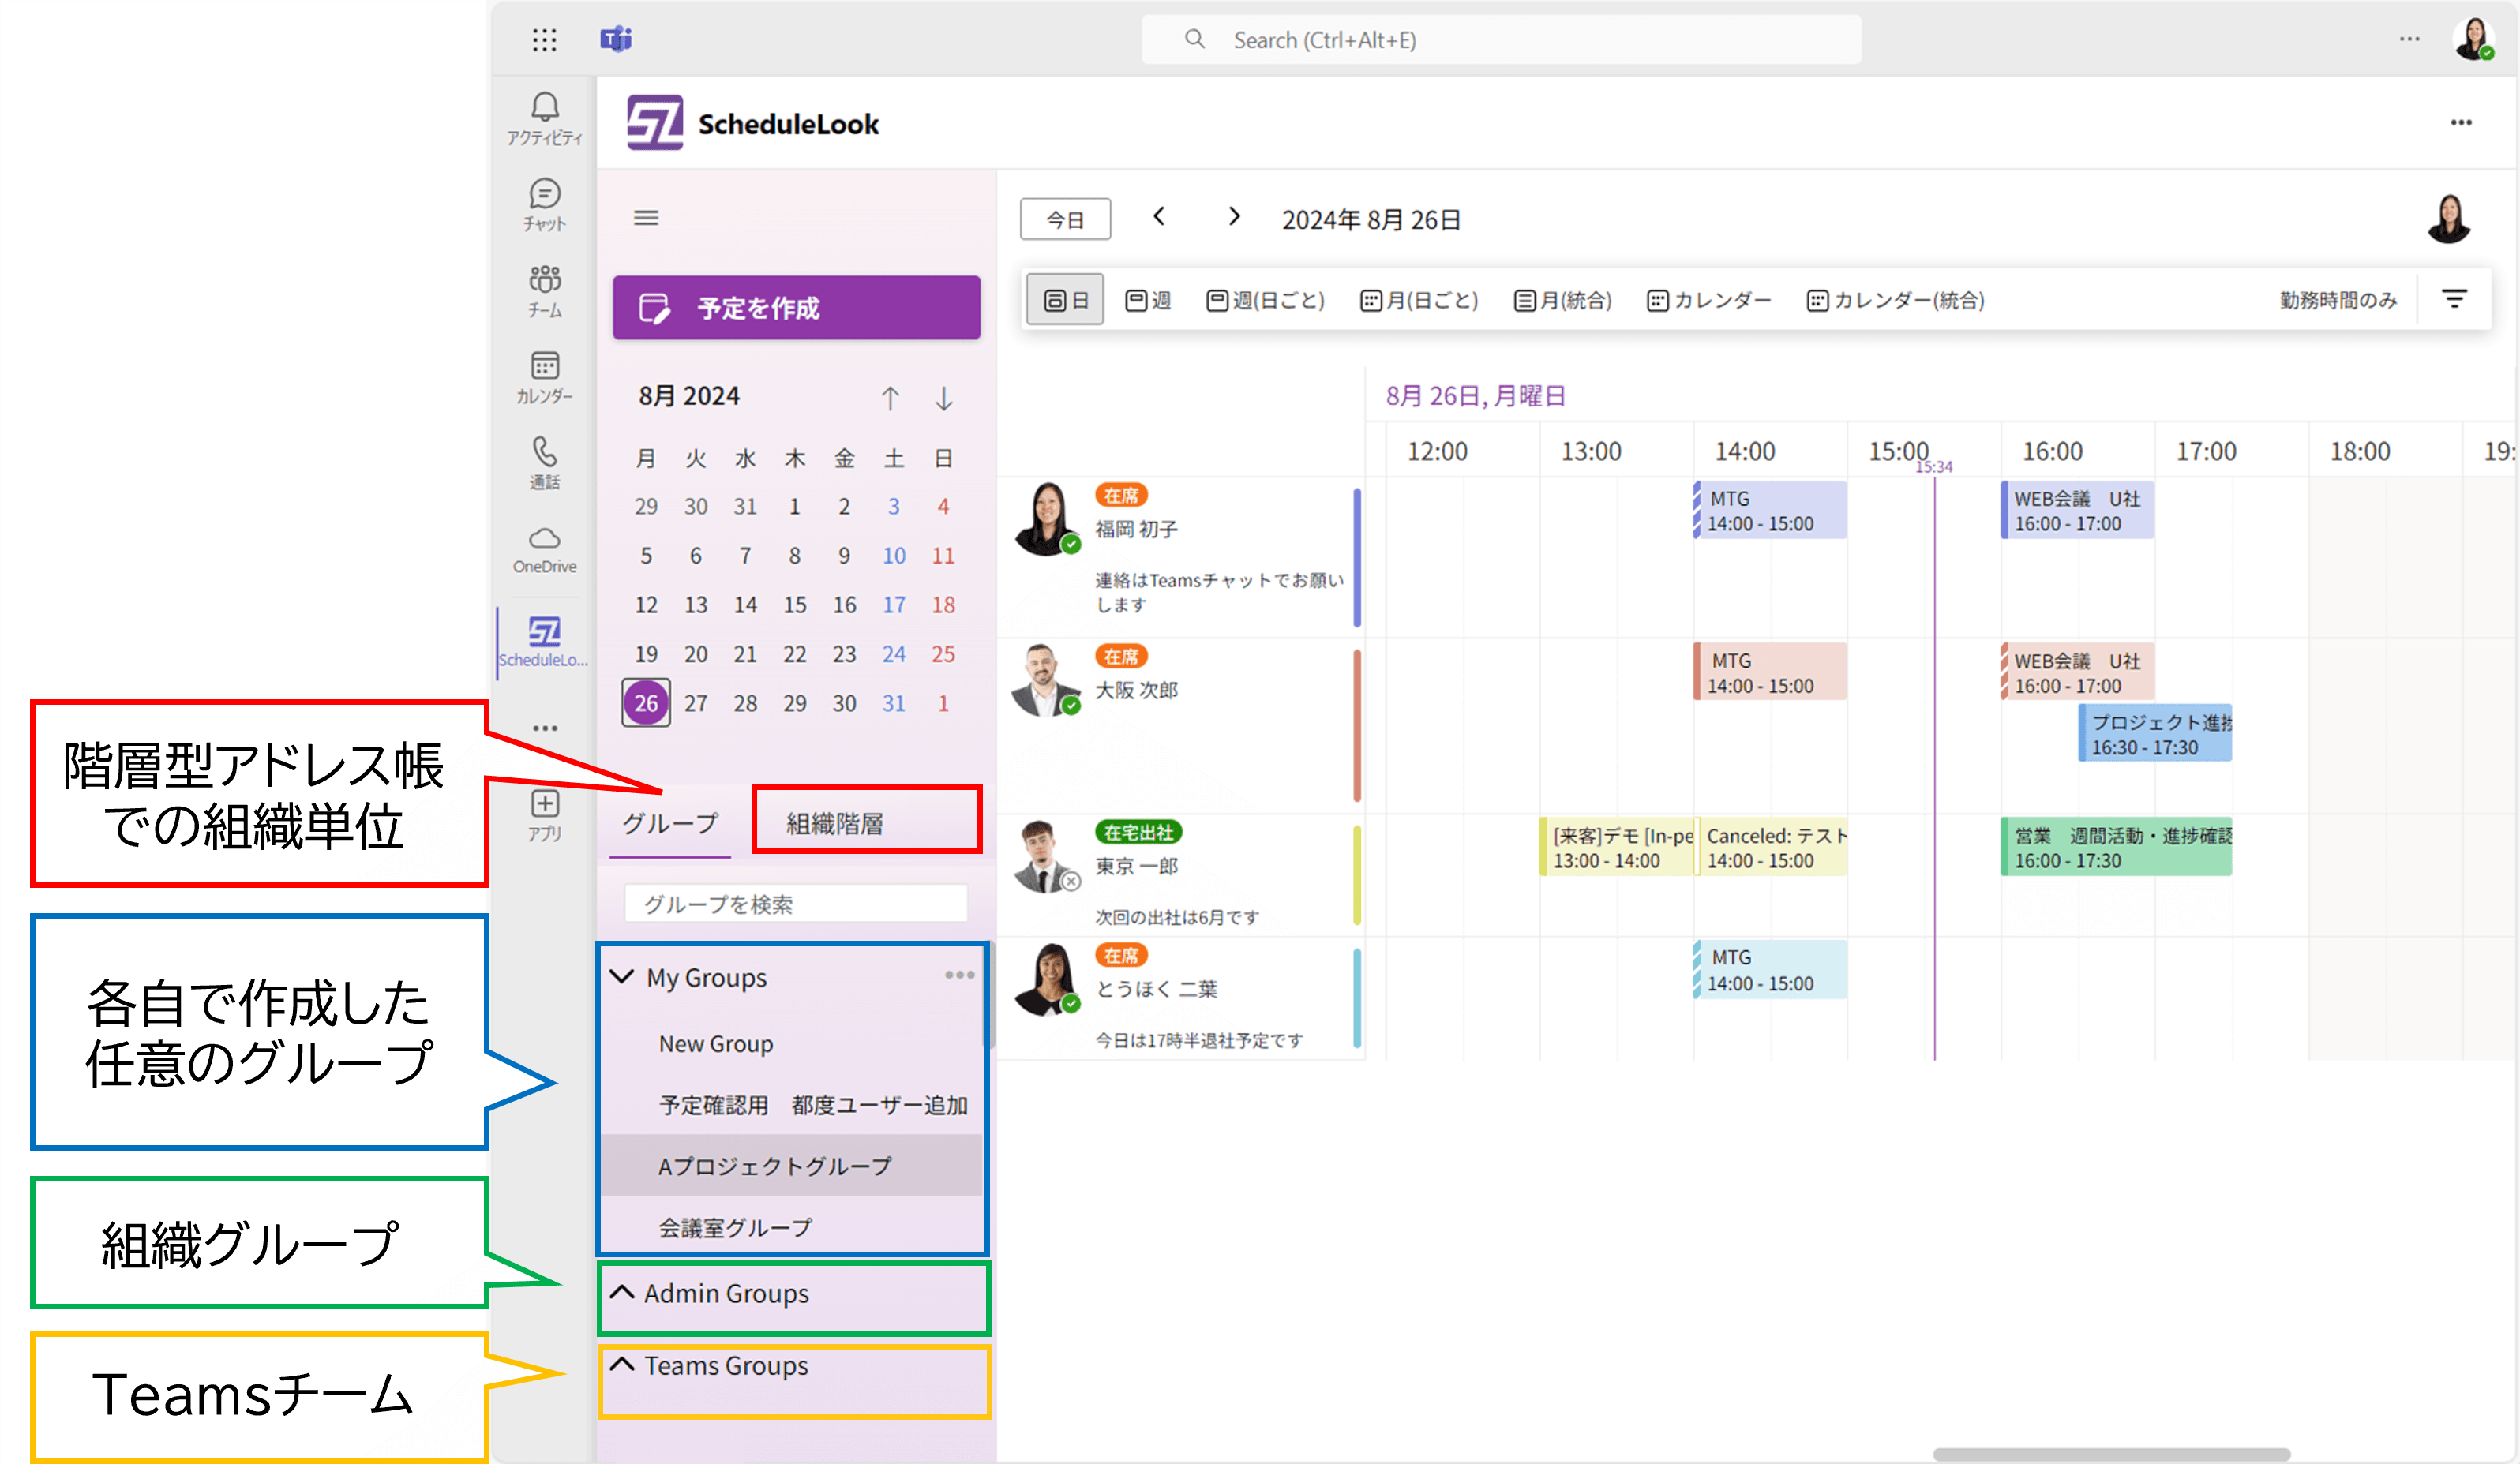Click the hamburger menu above 予定を作成
This screenshot has height=1464, width=2520.
pyautogui.click(x=646, y=217)
